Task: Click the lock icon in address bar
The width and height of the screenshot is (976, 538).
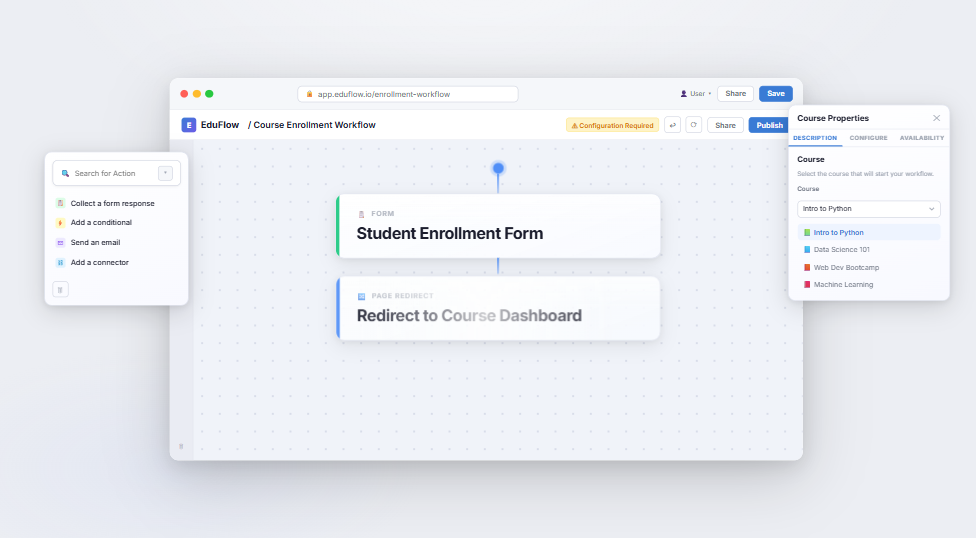Action: point(309,94)
